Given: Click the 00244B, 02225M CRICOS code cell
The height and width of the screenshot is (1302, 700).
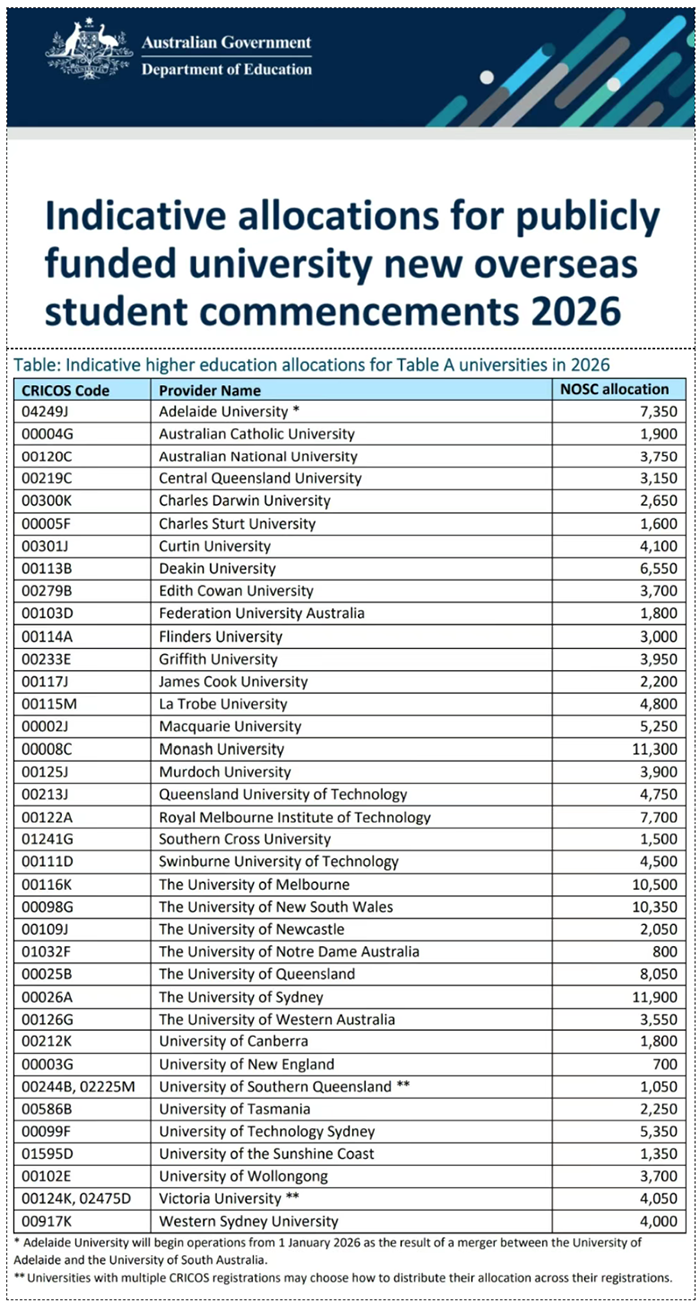Looking at the screenshot, I should (x=80, y=1087).
